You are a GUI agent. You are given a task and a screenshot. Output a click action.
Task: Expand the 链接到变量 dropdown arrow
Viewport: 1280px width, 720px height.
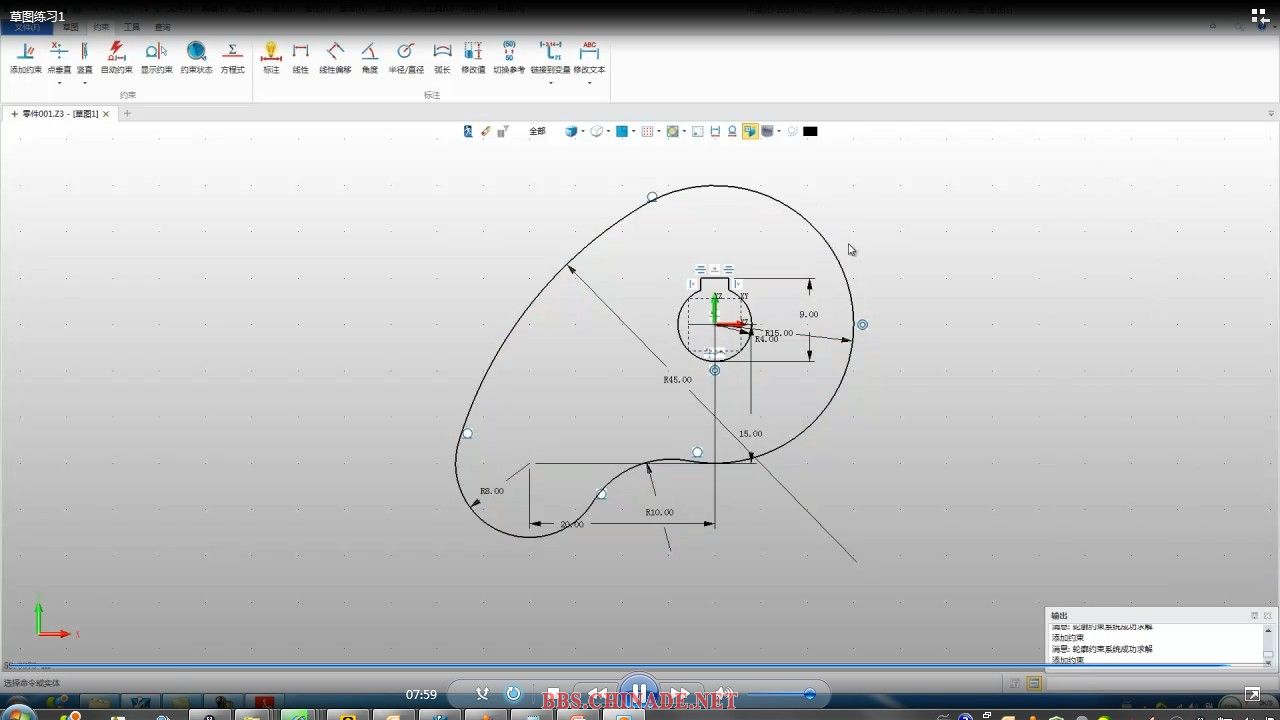[551, 83]
